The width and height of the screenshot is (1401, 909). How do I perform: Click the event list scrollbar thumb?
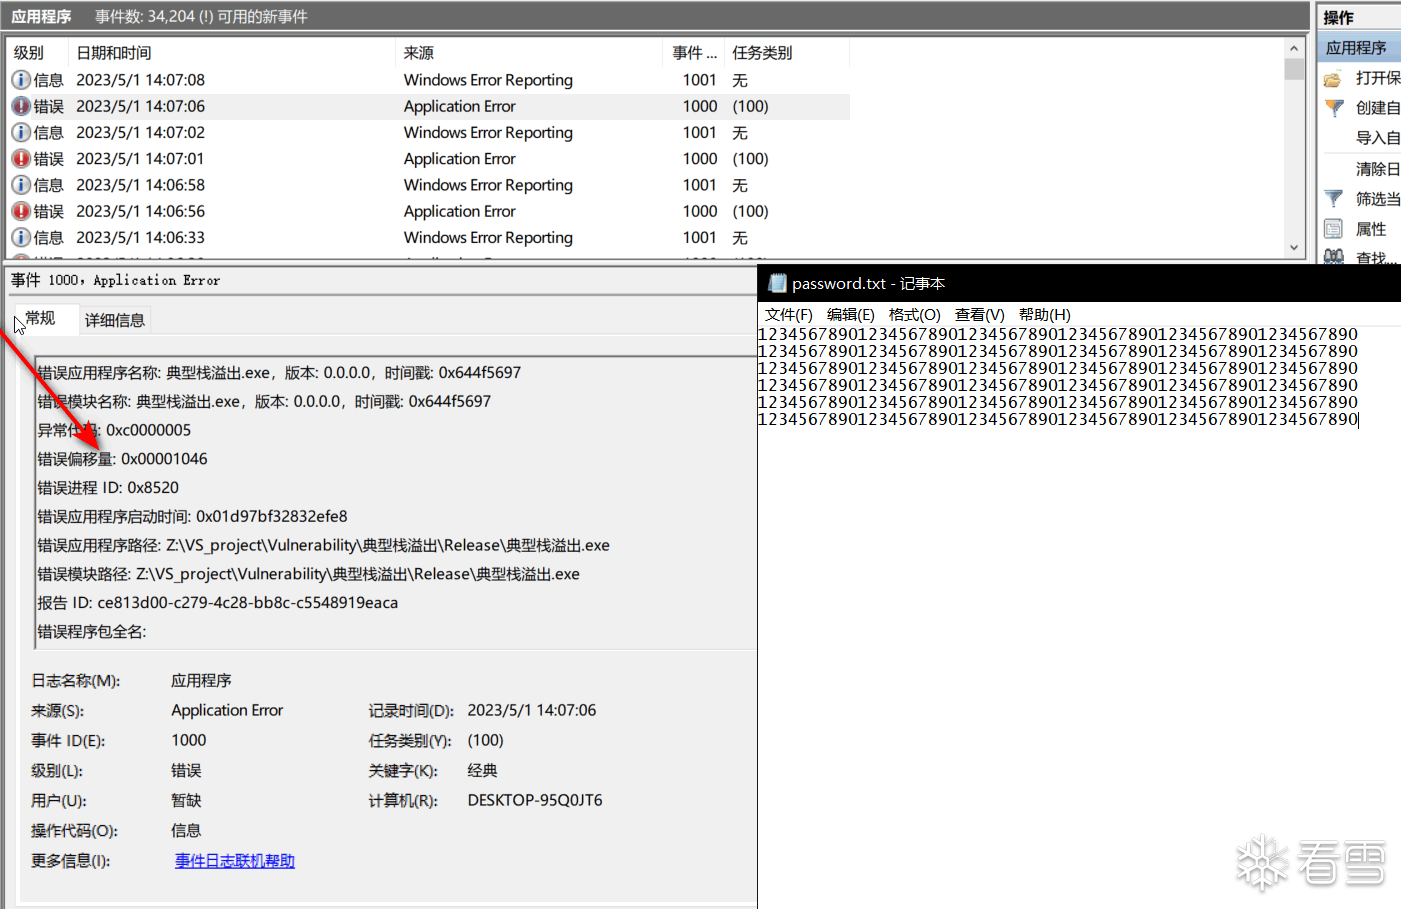pos(1294,69)
